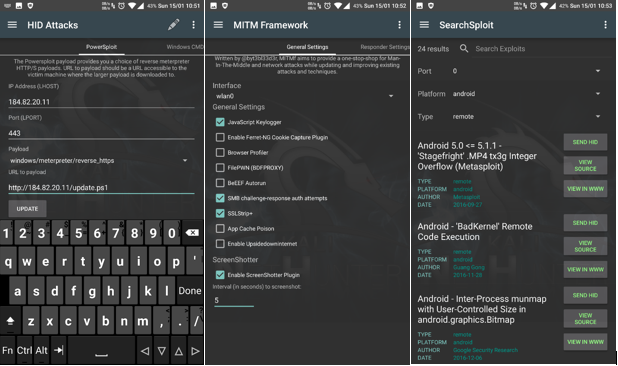
Task: Tap shield icon in SearchSploit status bar
Action: tap(431, 6)
